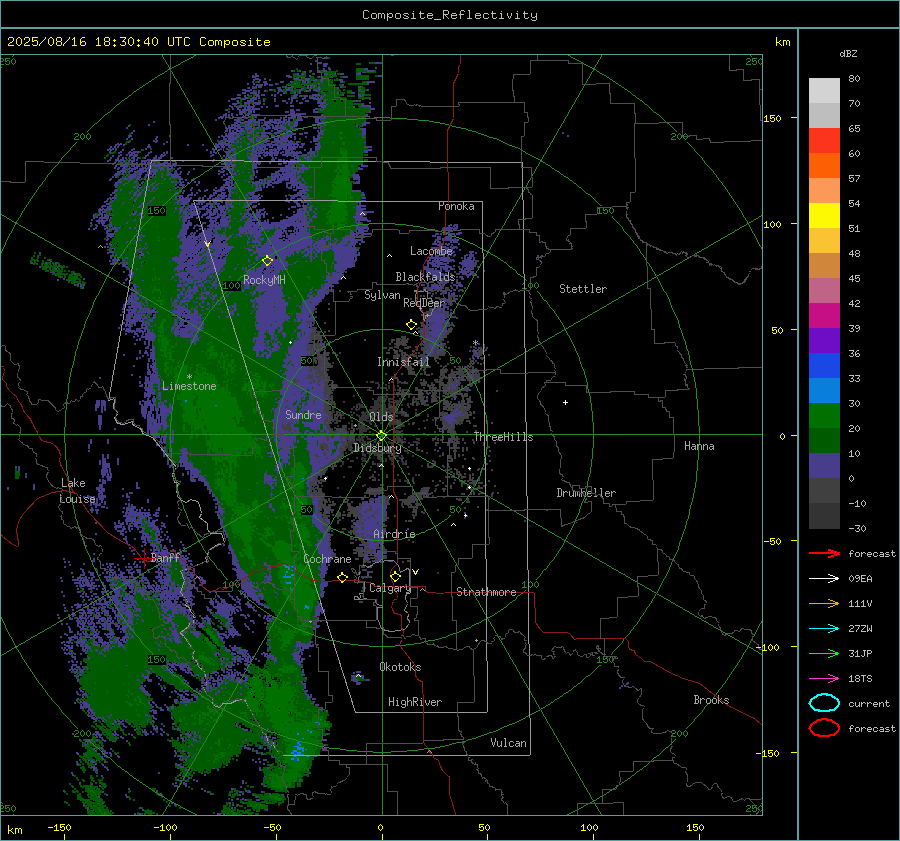
Task: Click the light gray 80 dBZ swatch
Action: (x=824, y=91)
